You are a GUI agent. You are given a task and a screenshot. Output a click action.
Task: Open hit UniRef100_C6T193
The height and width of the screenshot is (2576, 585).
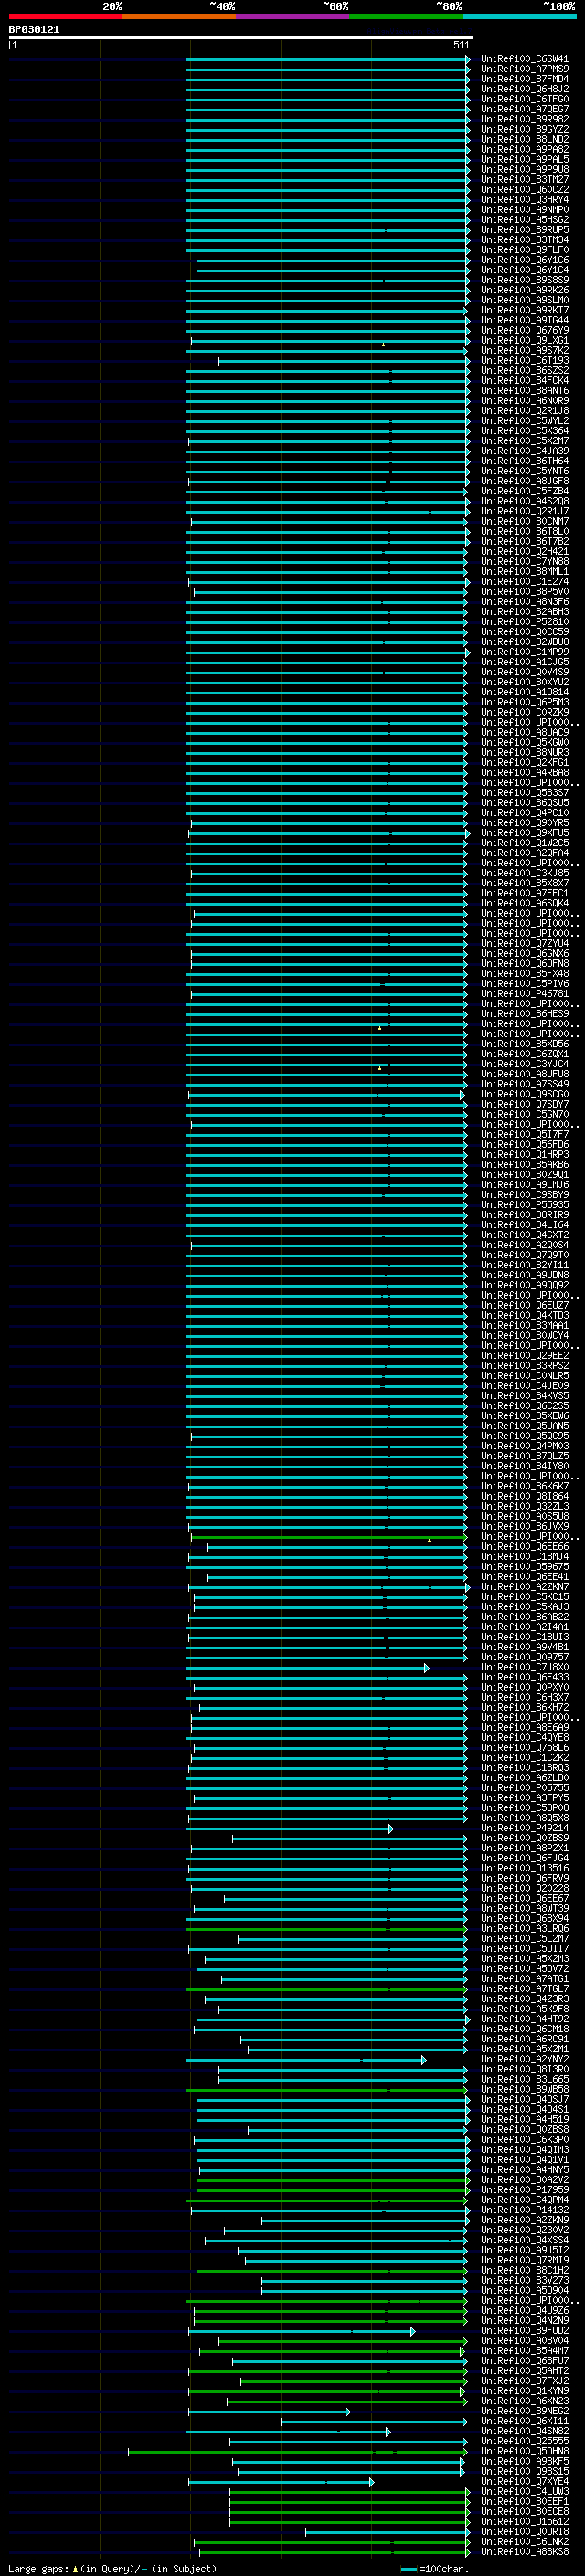tap(525, 360)
